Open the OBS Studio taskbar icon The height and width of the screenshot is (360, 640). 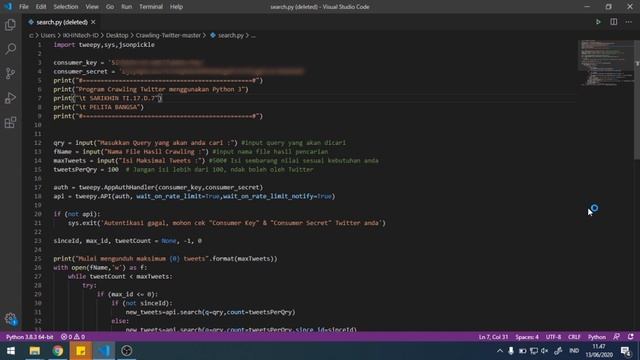coord(127,351)
